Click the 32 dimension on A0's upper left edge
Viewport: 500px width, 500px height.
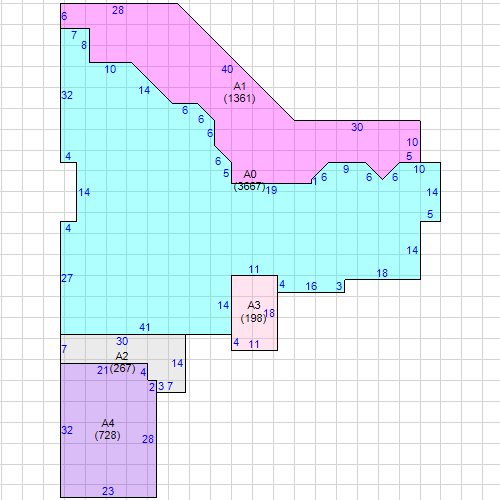point(67,95)
